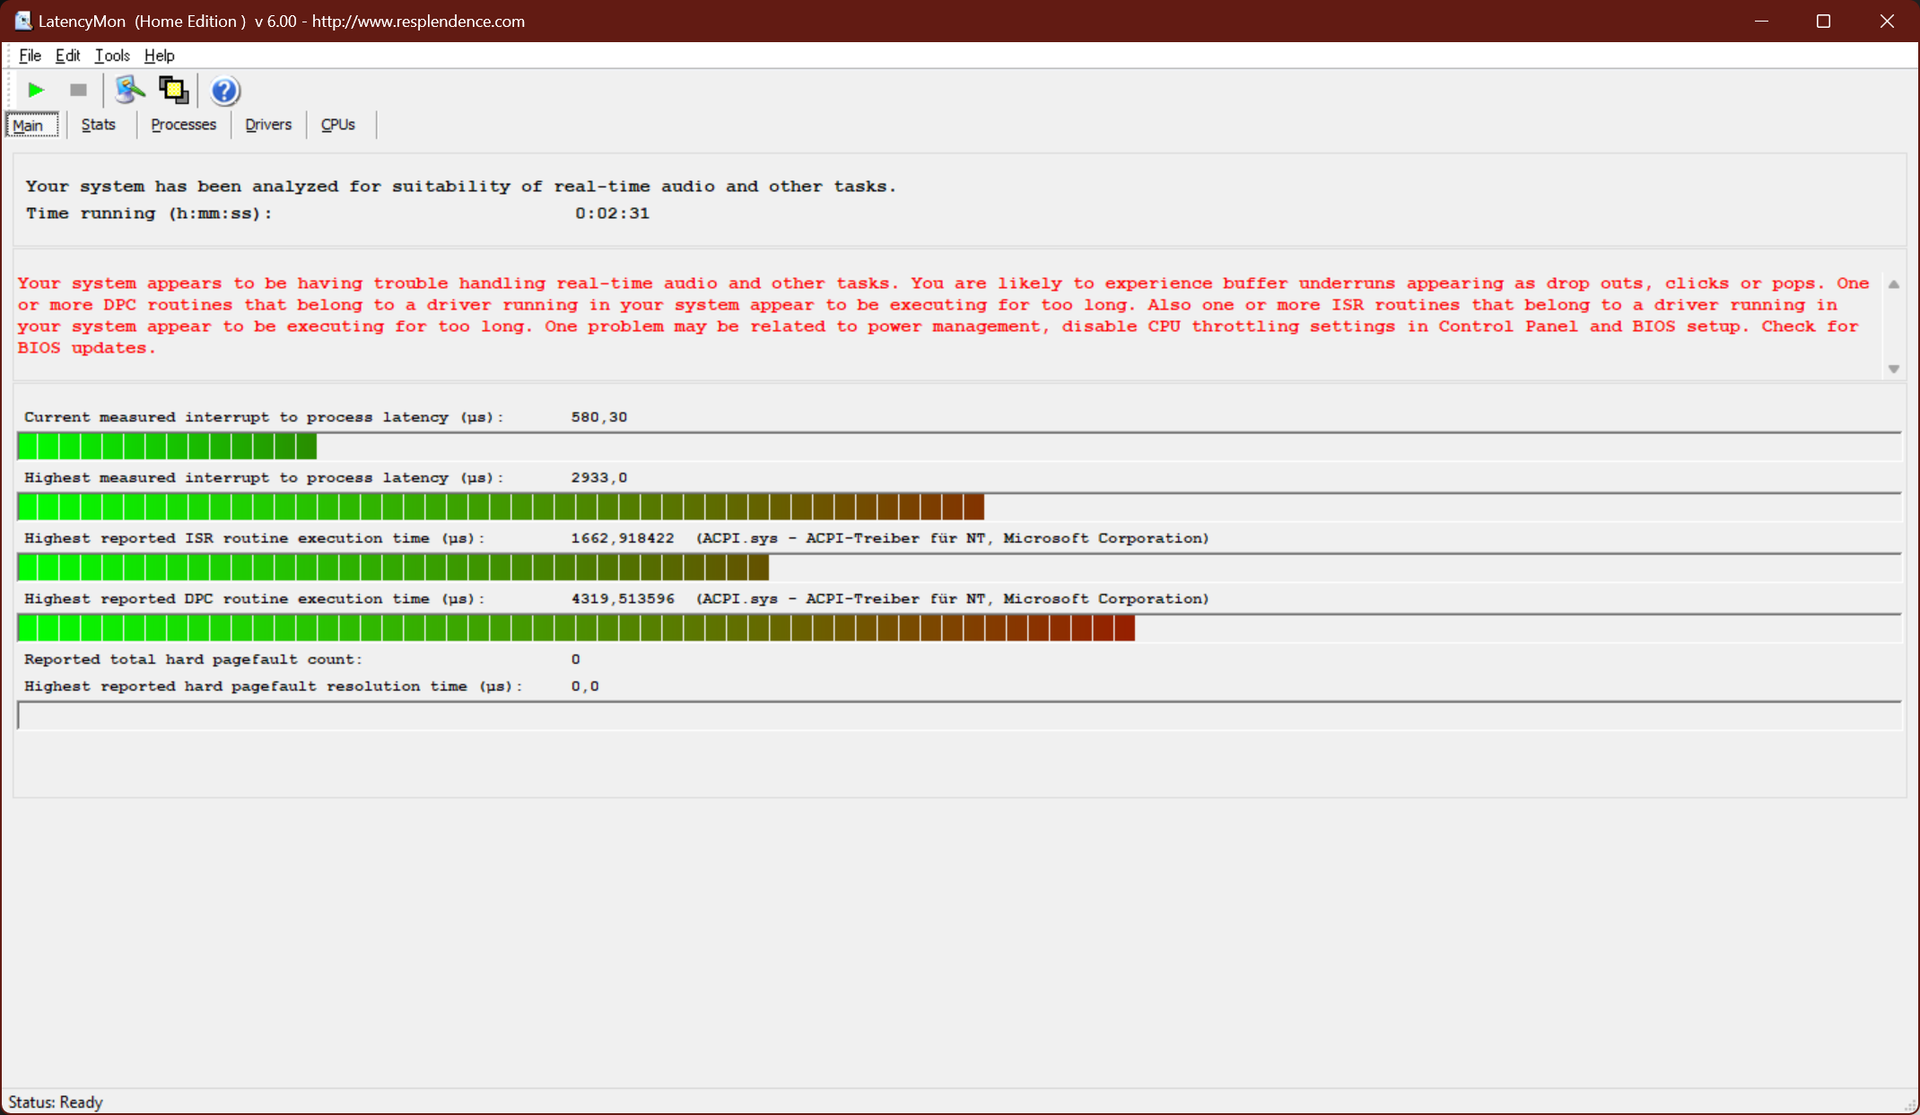
Task: Switch to the Processes tab
Action: [183, 125]
